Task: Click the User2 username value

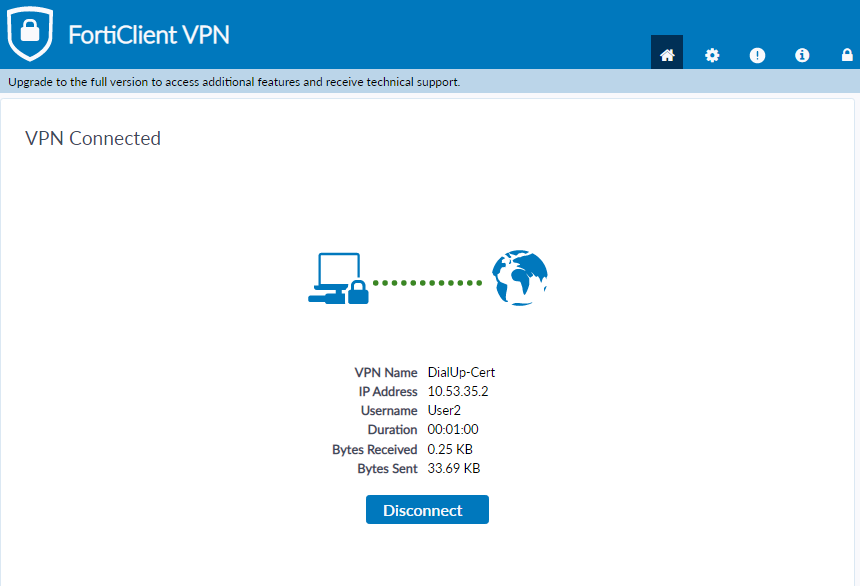Action: (444, 411)
